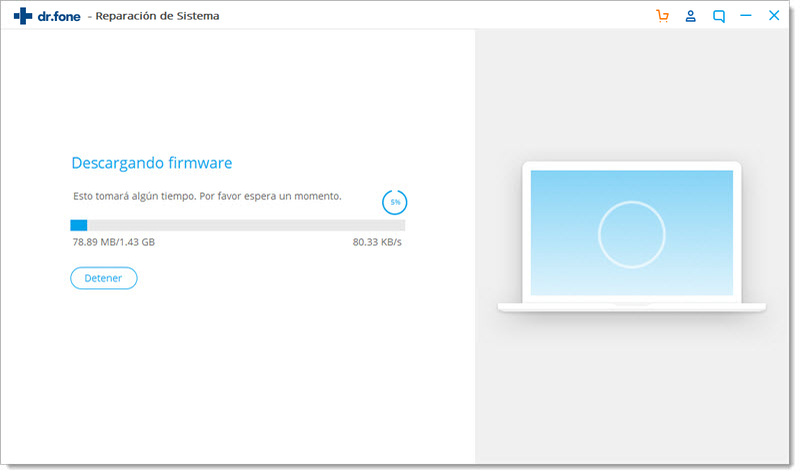800x475 pixels.
Task: Click the 'Descargando firmware' heading
Action: tap(152, 163)
